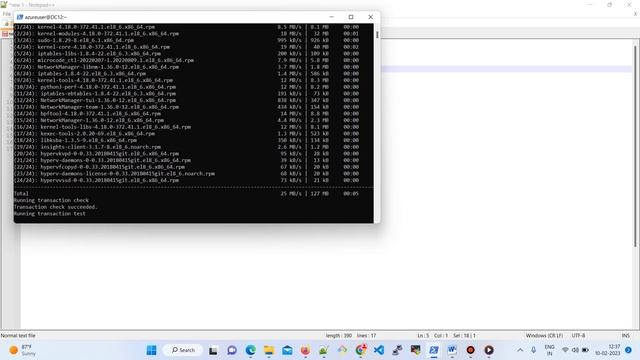
Task: Click 'Windows (CR LF)' line ending indicator
Action: pyautogui.click(x=544, y=336)
